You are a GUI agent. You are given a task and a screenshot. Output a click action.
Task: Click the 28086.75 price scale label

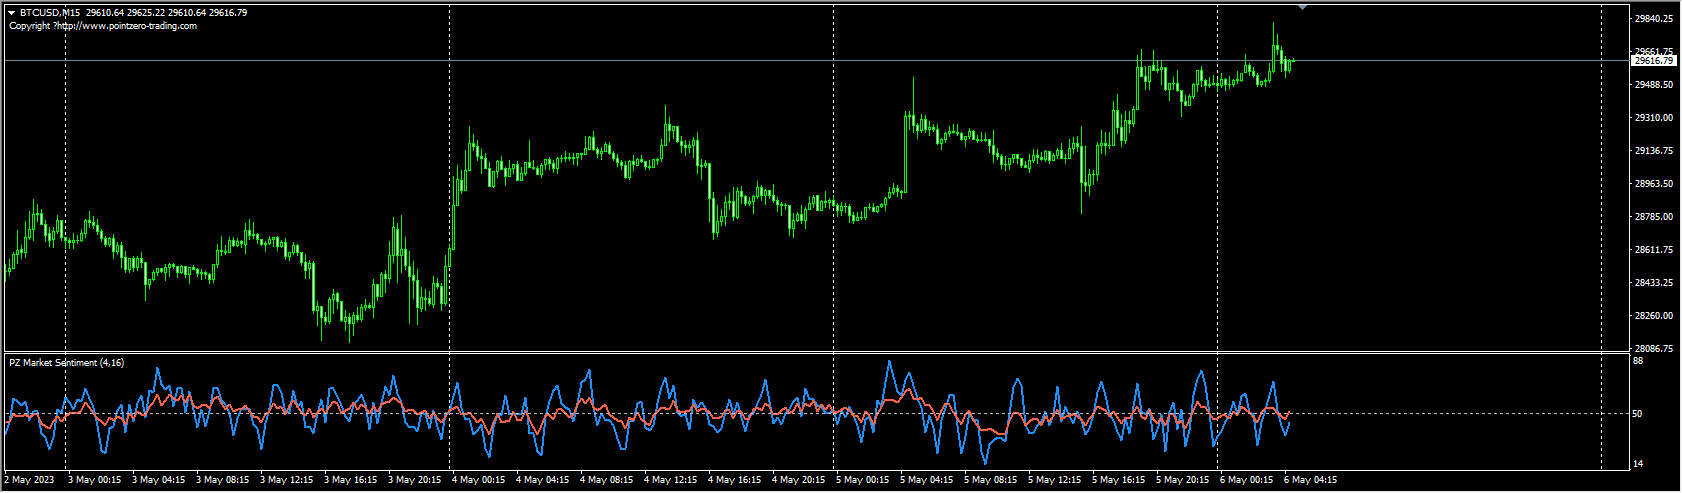point(1654,349)
